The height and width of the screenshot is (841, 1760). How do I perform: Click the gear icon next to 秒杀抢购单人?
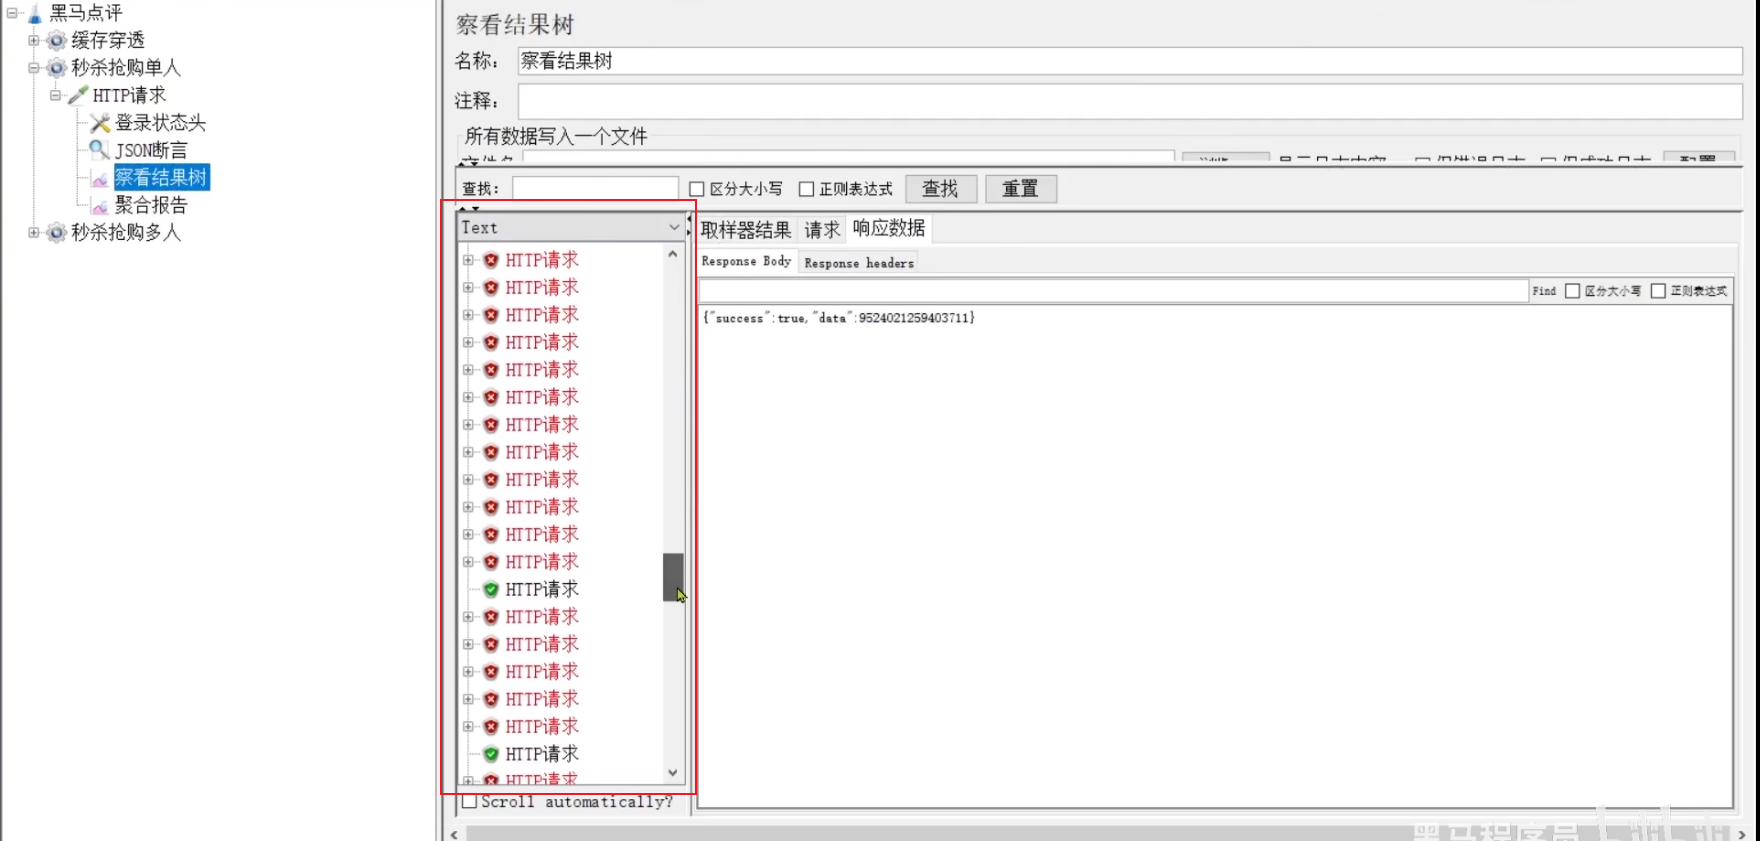57,68
